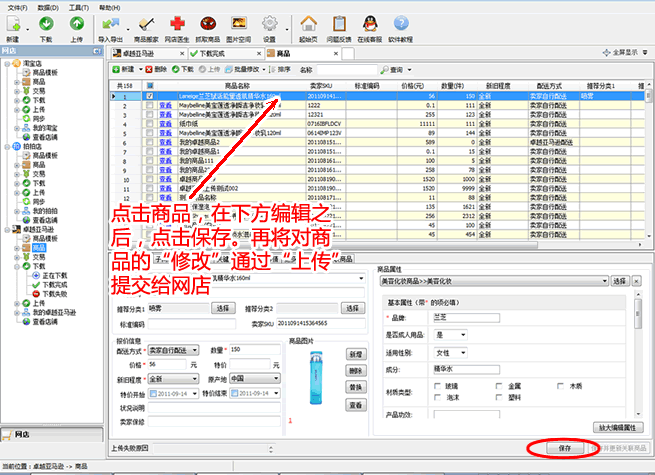The image size is (655, 475).
Task: Select 查看店铺 under 拍拍店 in the tree
Action: [x=45, y=220]
